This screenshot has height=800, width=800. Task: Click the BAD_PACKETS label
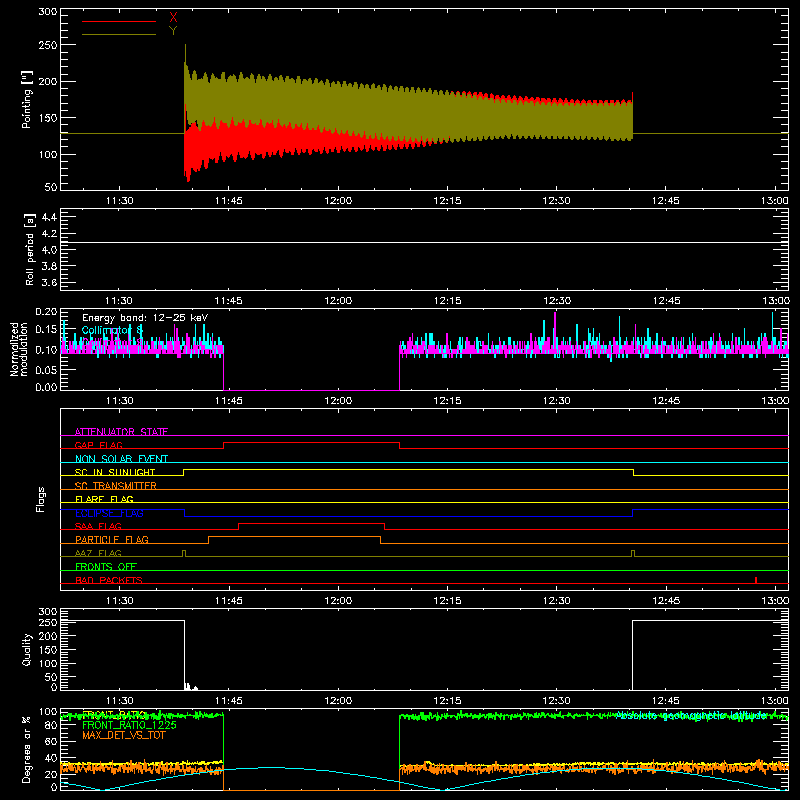coord(109,580)
